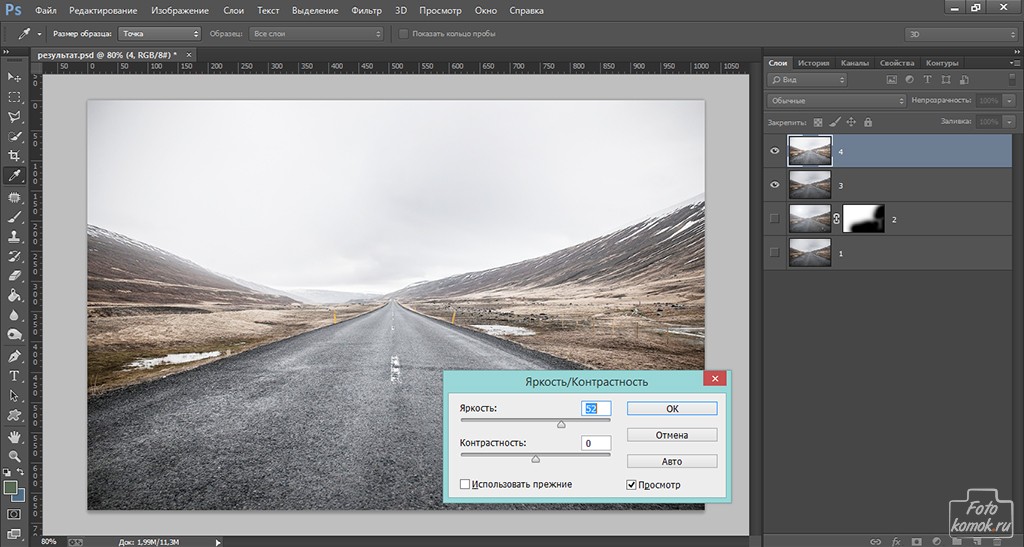
Task: Open 'Непрозрачность' opacity arrow
Action: point(1010,101)
